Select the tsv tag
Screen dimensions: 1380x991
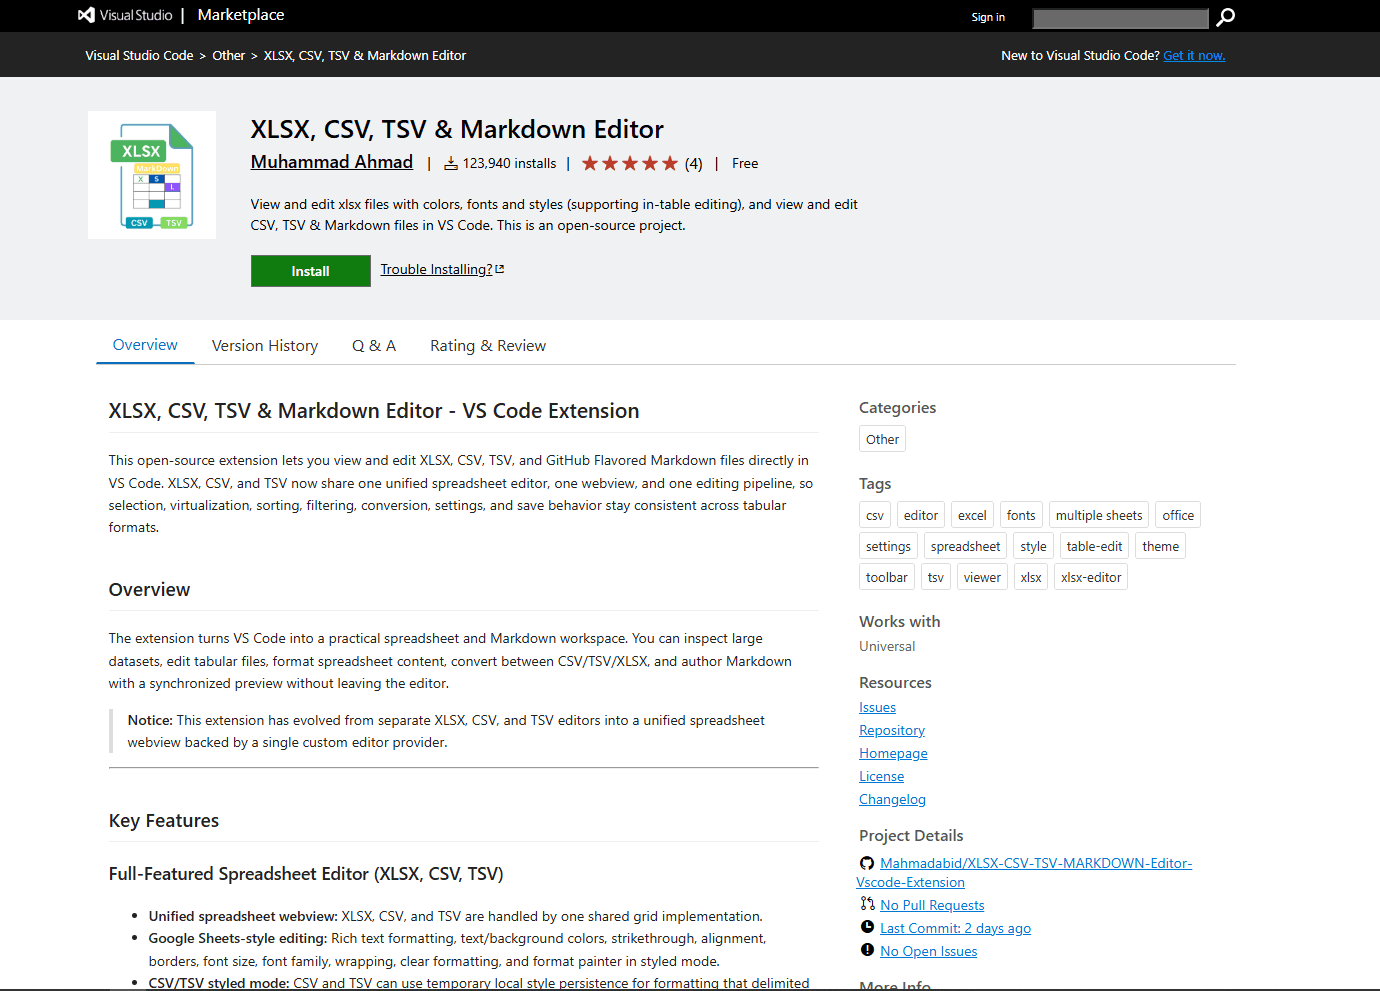click(x=936, y=577)
